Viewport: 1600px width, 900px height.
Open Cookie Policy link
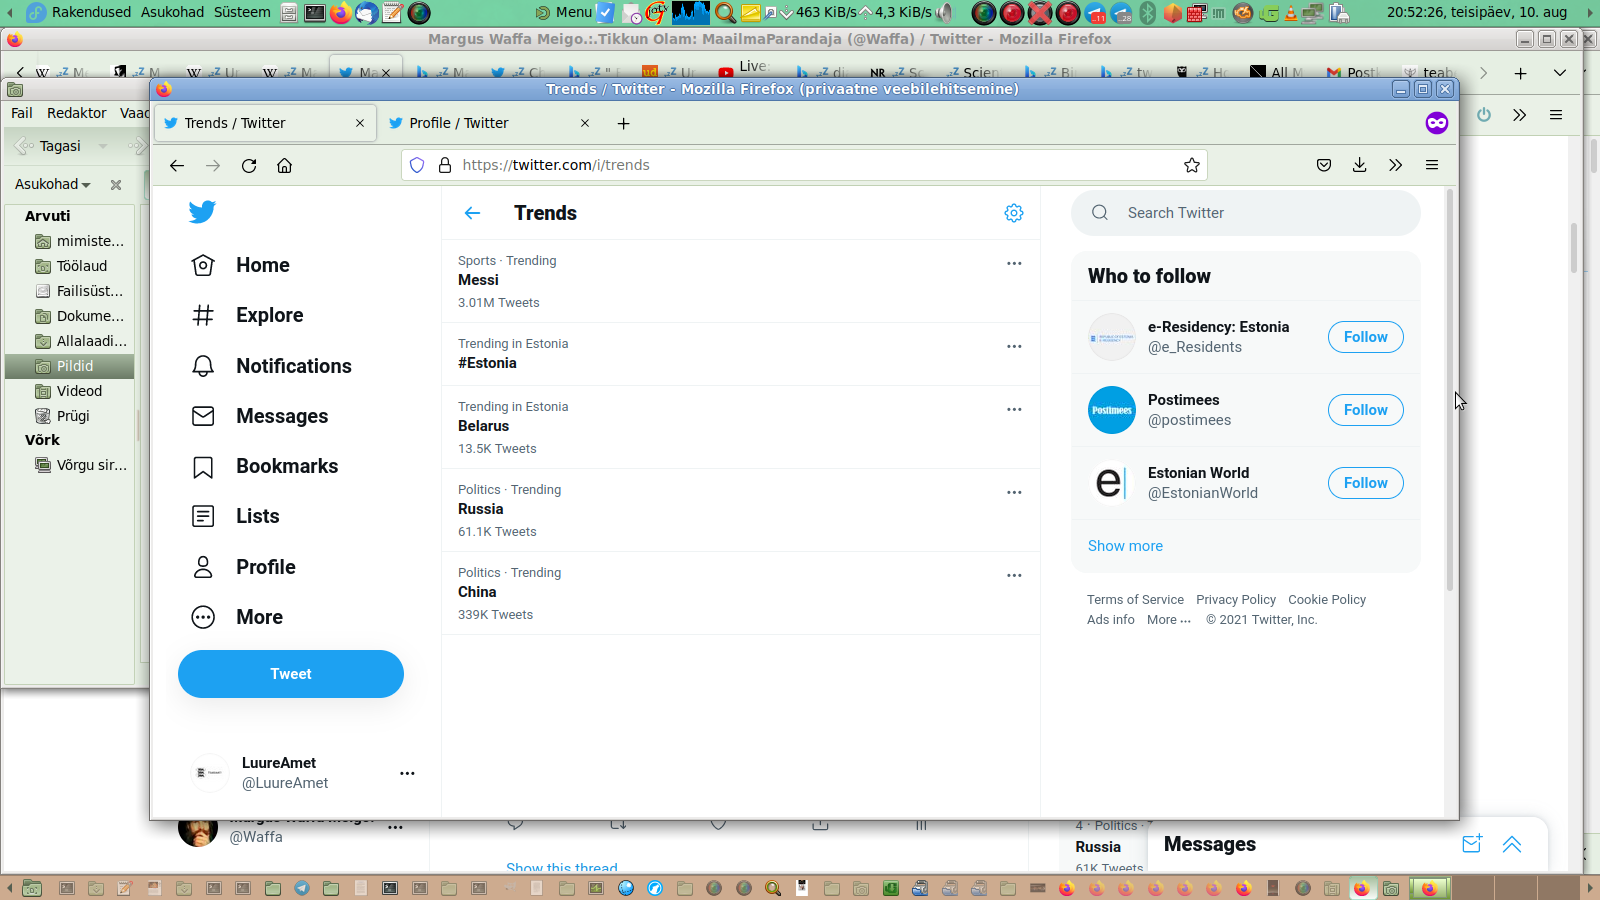click(x=1327, y=600)
